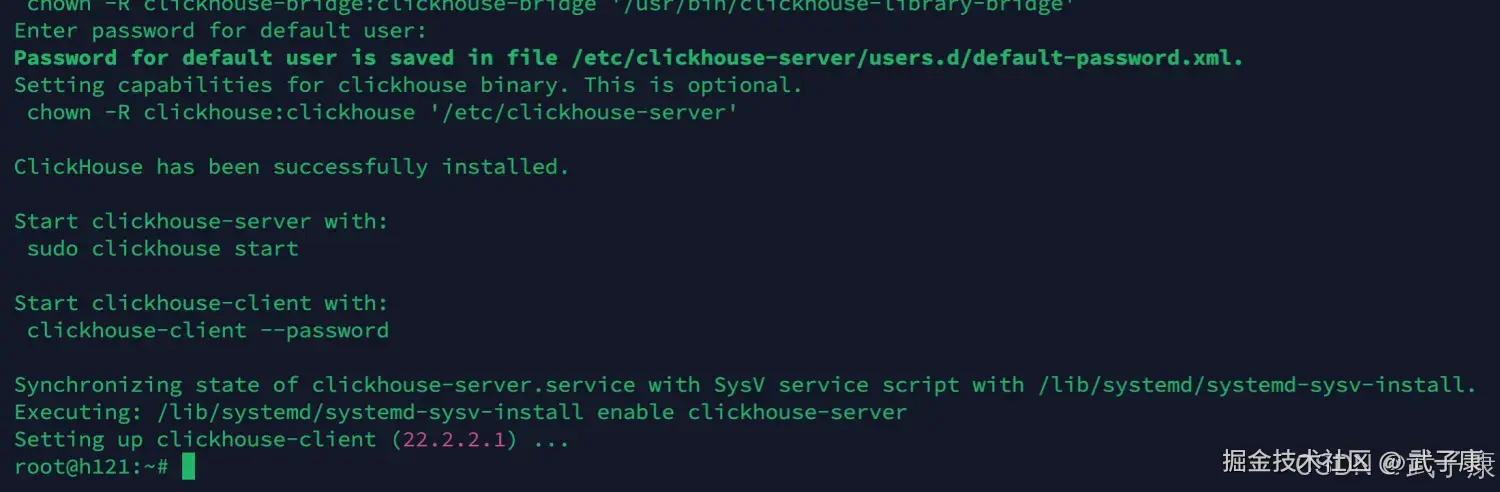Click the bold "Password for default user is saved" text
Image resolution: width=1500 pixels, height=492 pixels.
(233, 58)
